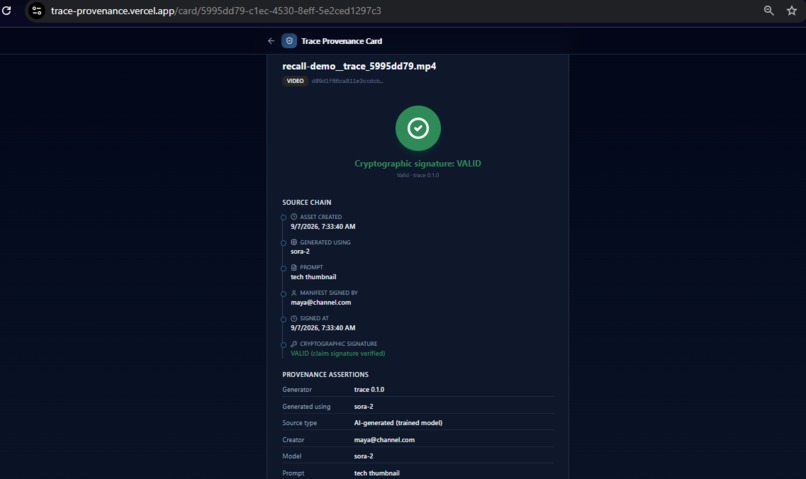Click the icon beside Generated Using
Image resolution: width=806 pixels, height=479 pixels.
pyautogui.click(x=294, y=242)
